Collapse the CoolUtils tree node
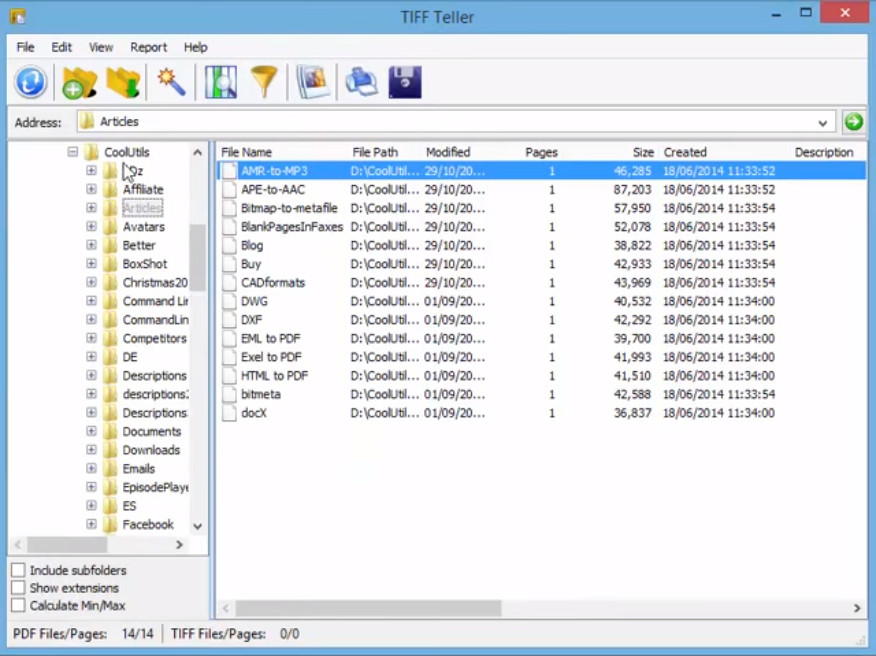The width and height of the screenshot is (876, 656). point(73,151)
